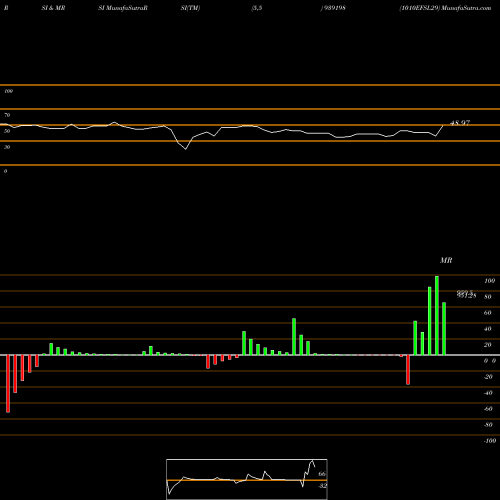Click the MR label above the histogram
This screenshot has height=500, width=500.
click(x=446, y=260)
